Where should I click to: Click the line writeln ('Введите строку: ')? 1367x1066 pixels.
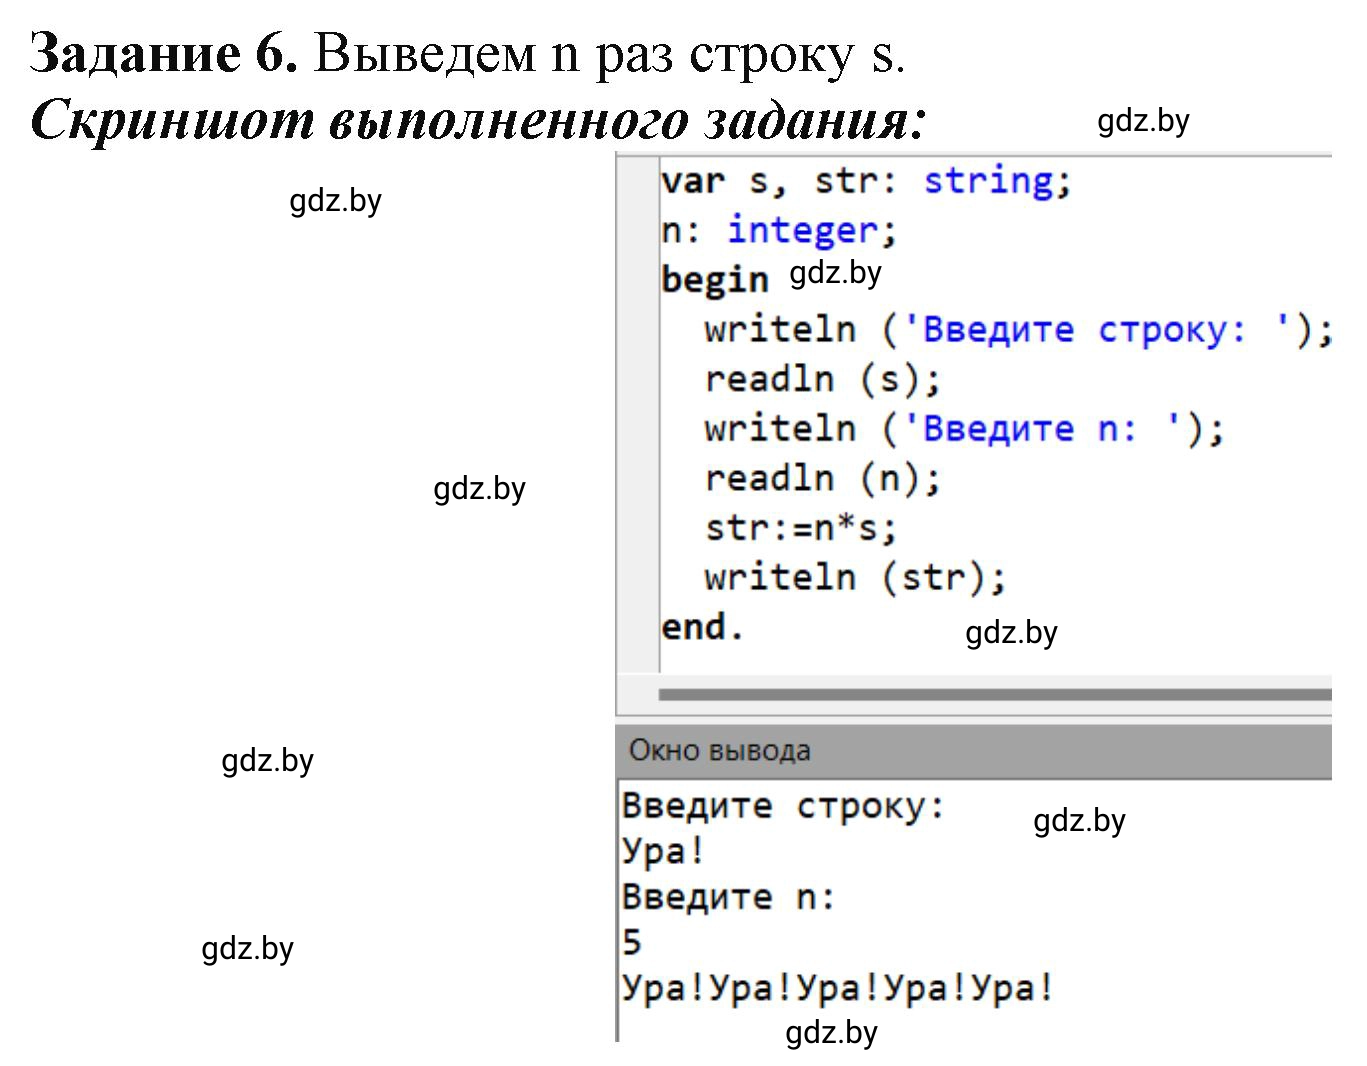tap(1019, 329)
